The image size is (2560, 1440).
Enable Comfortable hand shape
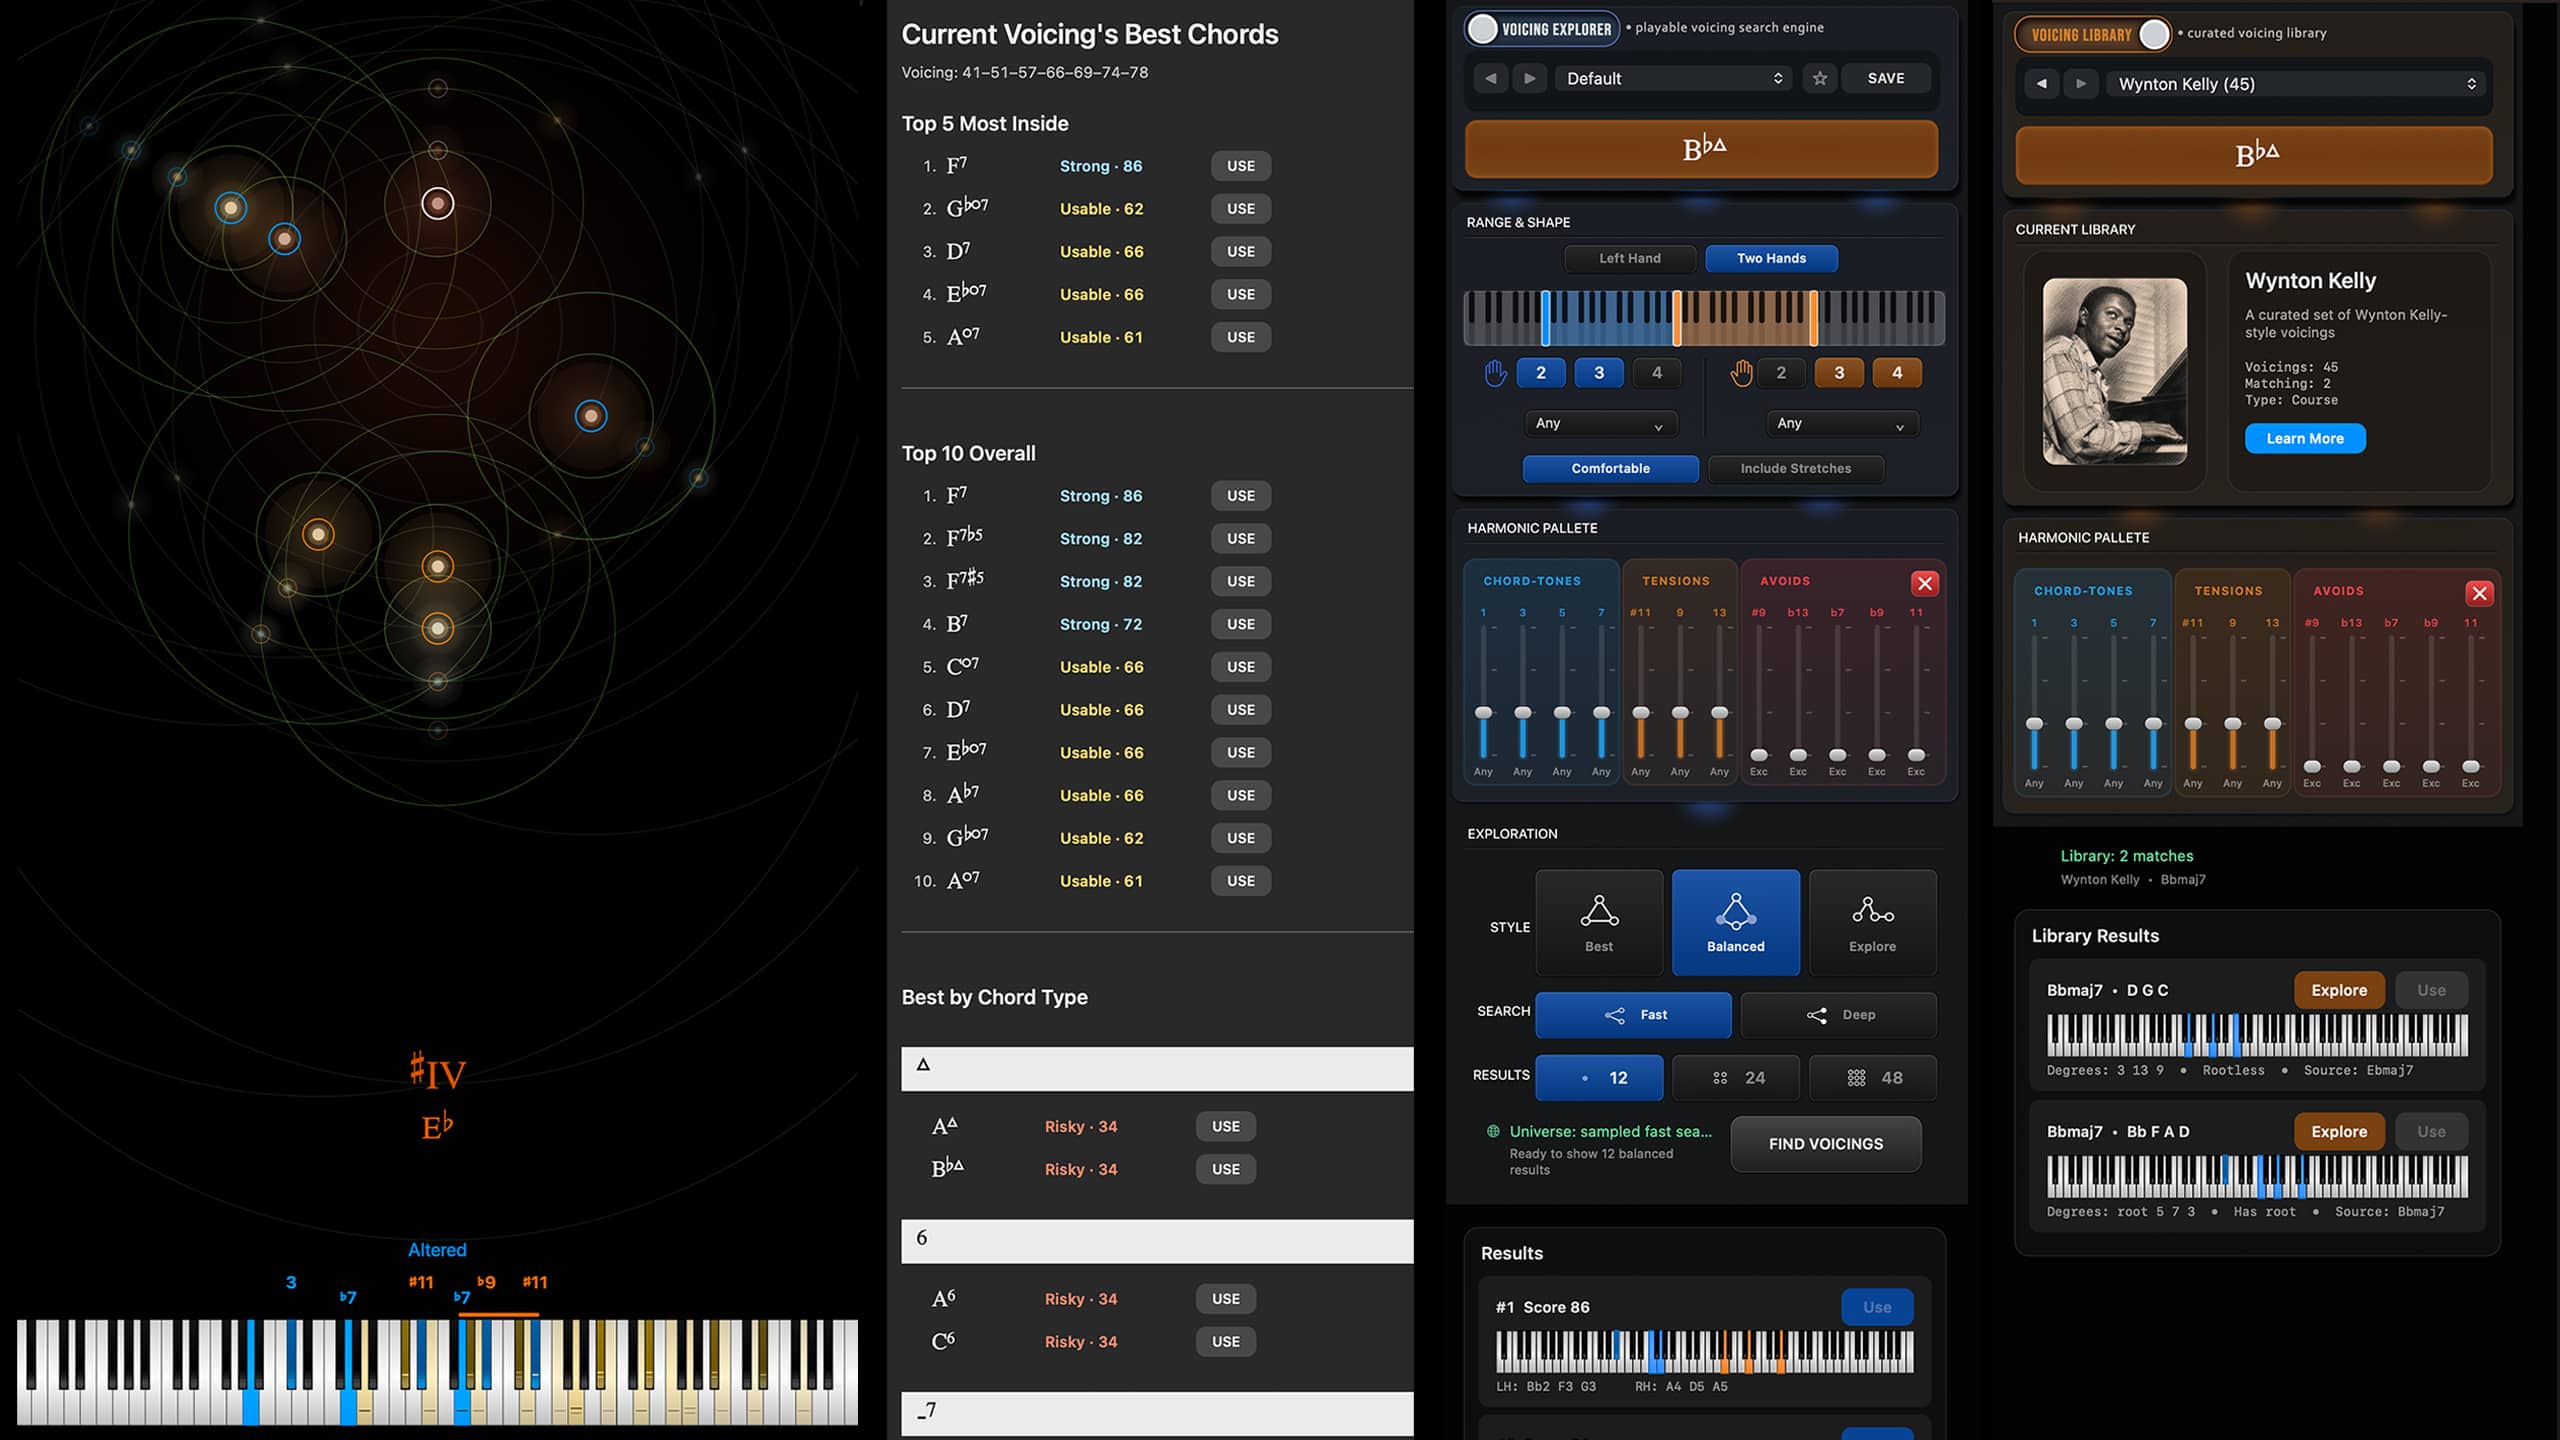(x=1610, y=468)
